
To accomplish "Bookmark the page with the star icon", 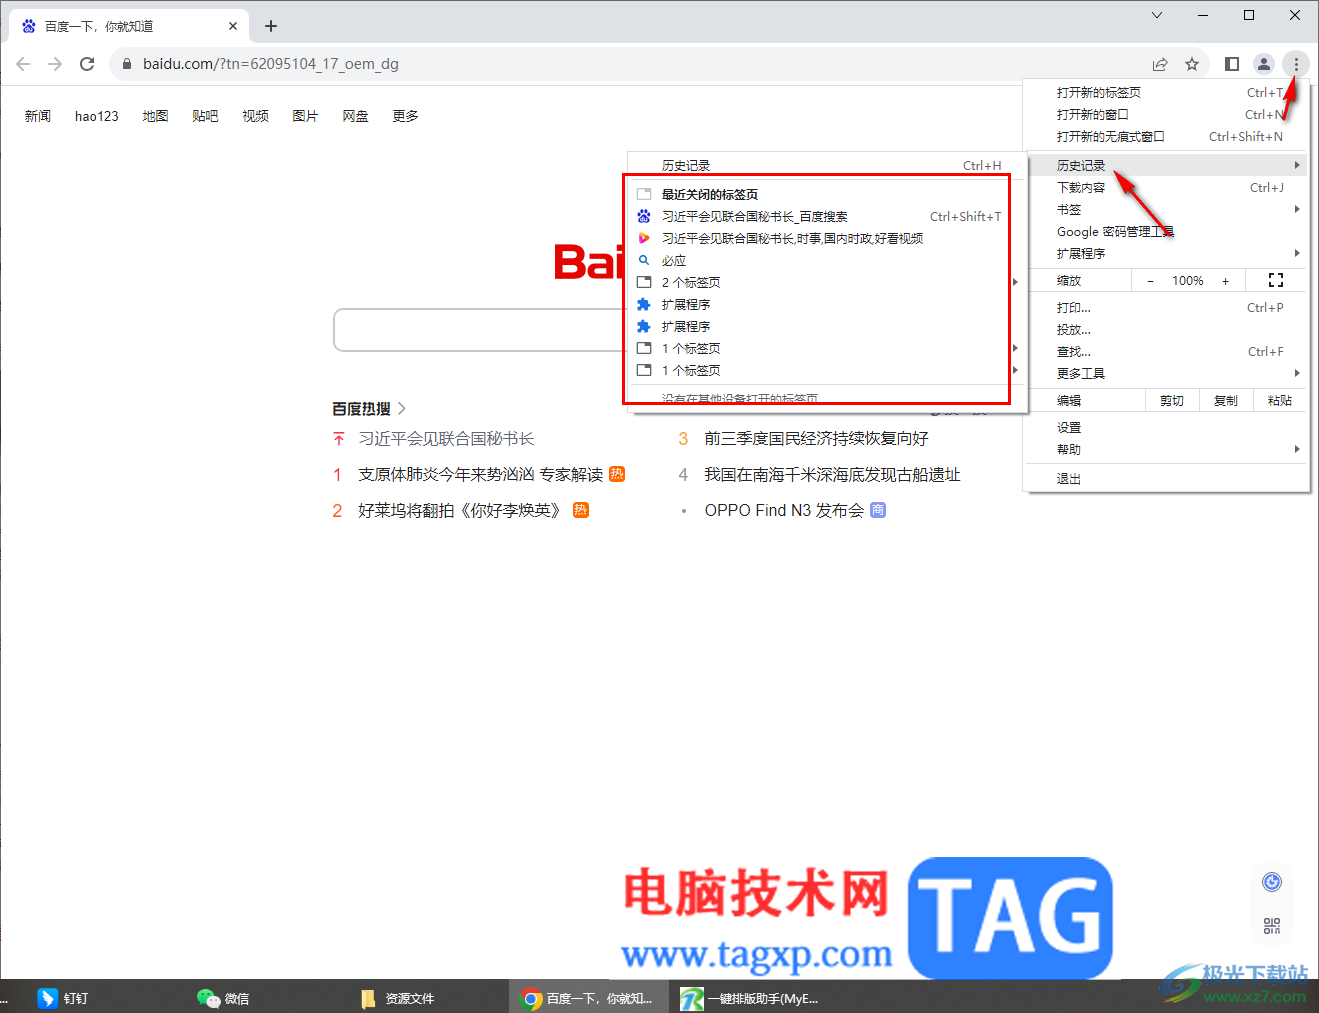I will pyautogui.click(x=1192, y=63).
